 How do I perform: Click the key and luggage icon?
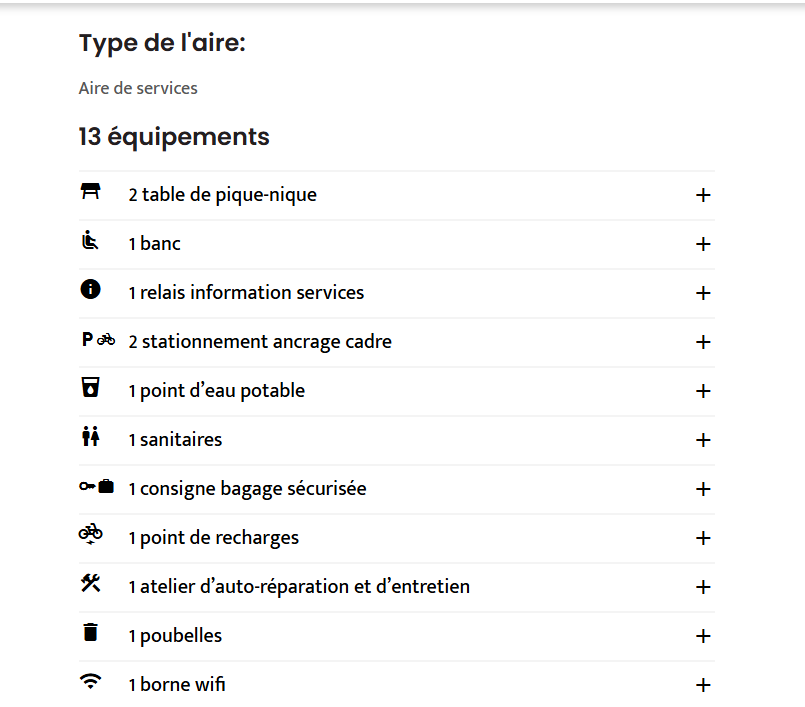(97, 486)
